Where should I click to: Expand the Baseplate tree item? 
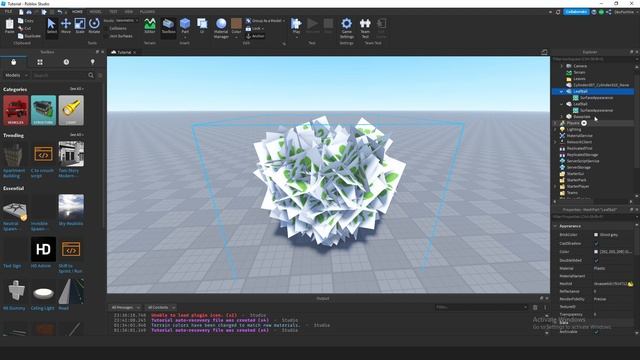(x=562, y=117)
